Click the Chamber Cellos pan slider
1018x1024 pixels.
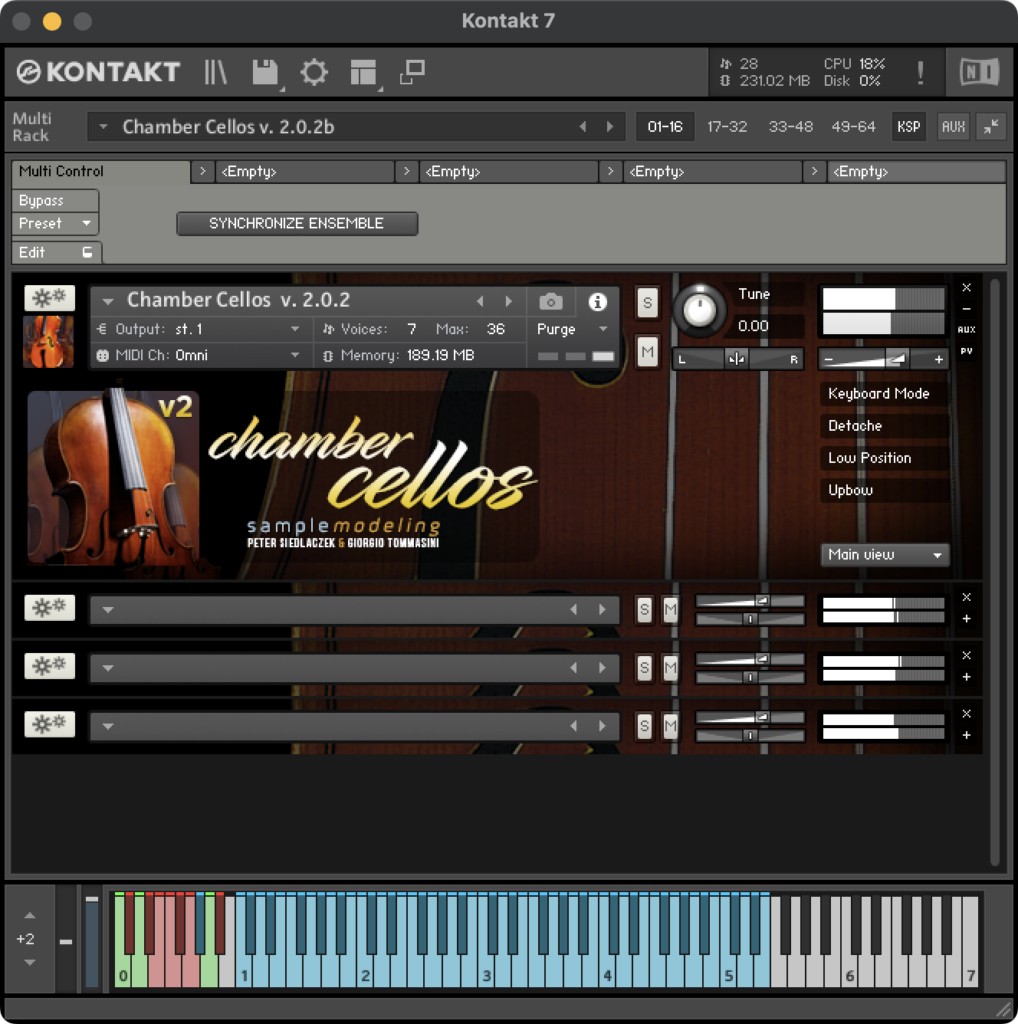pyautogui.click(x=738, y=359)
